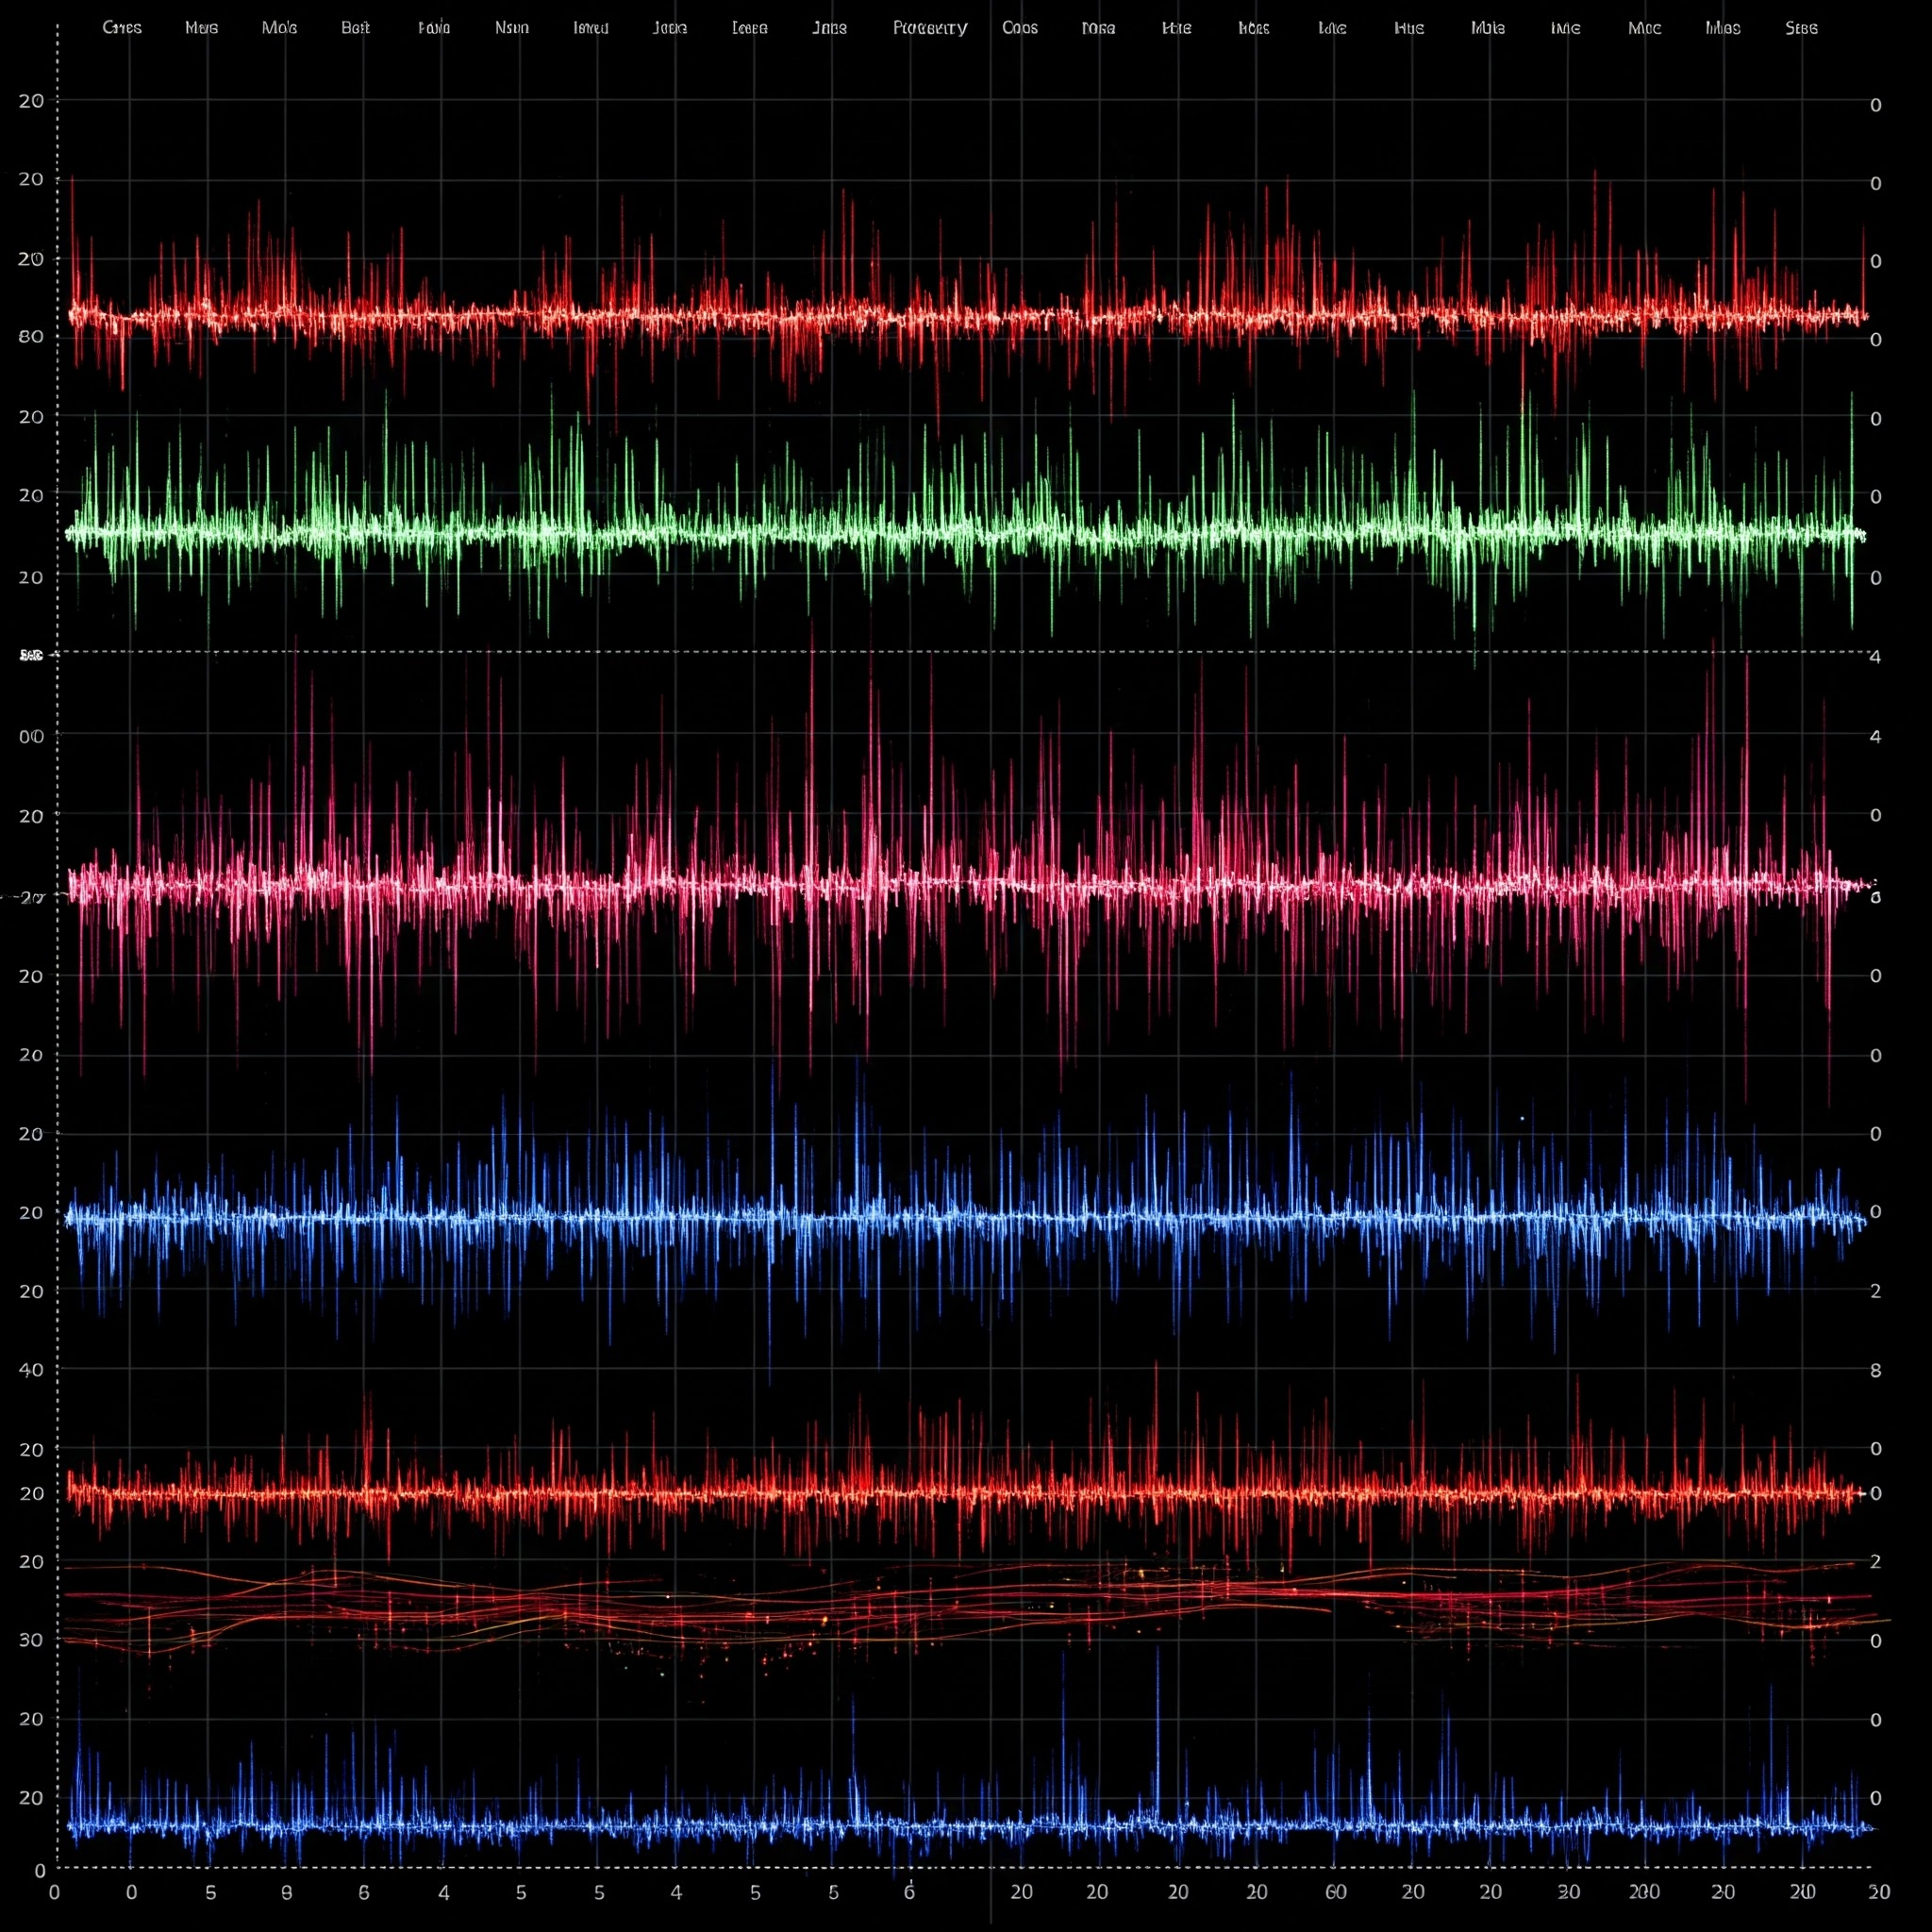This screenshot has width=1932, height=1932.
Task: Click the '80' value on left axis
Action: tap(31, 336)
